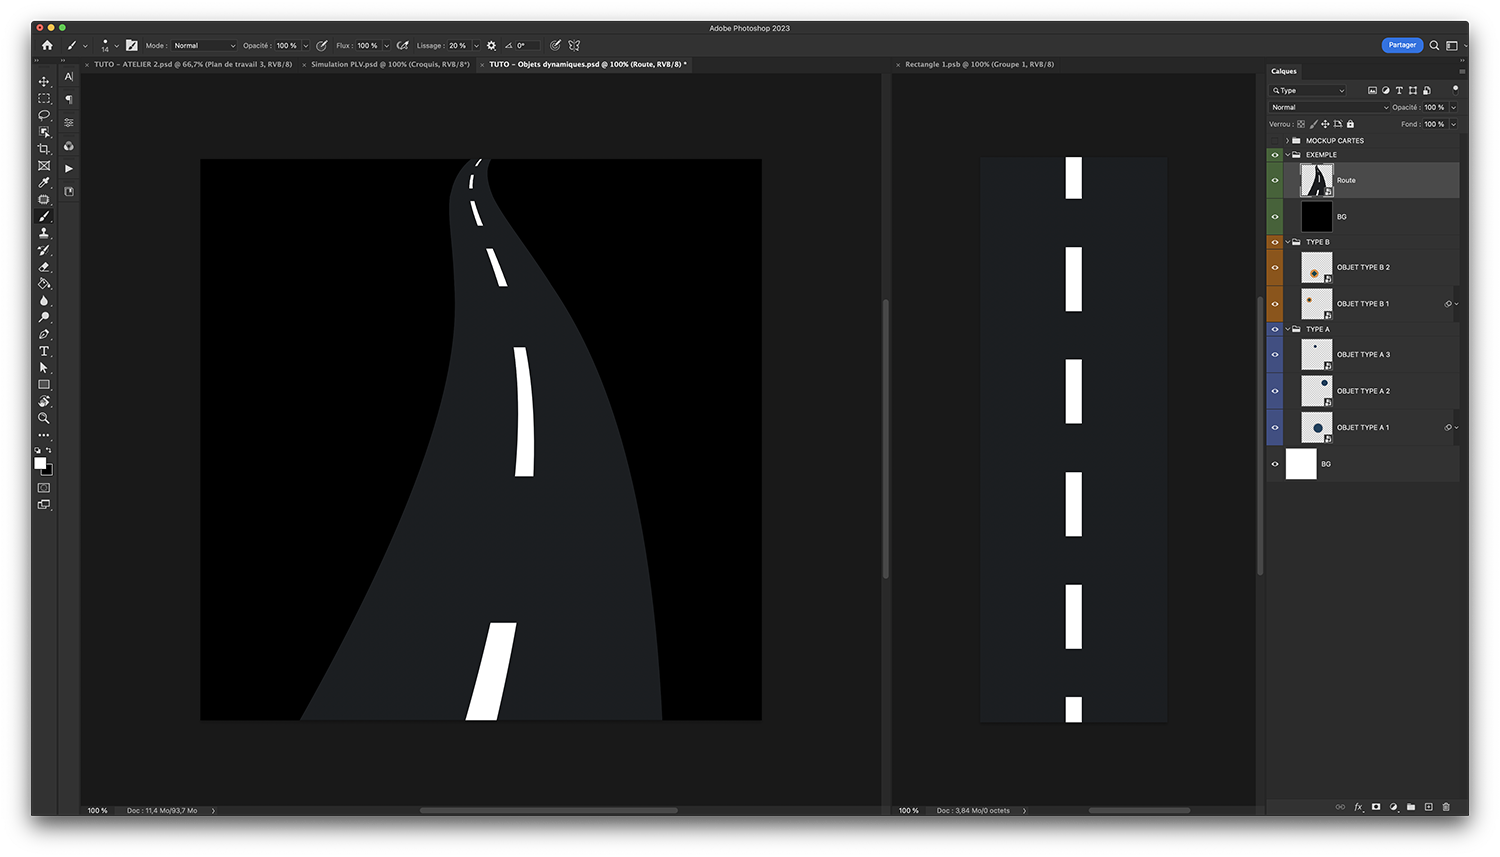Open the layer blend mode Normal dropdown

[1329, 107]
